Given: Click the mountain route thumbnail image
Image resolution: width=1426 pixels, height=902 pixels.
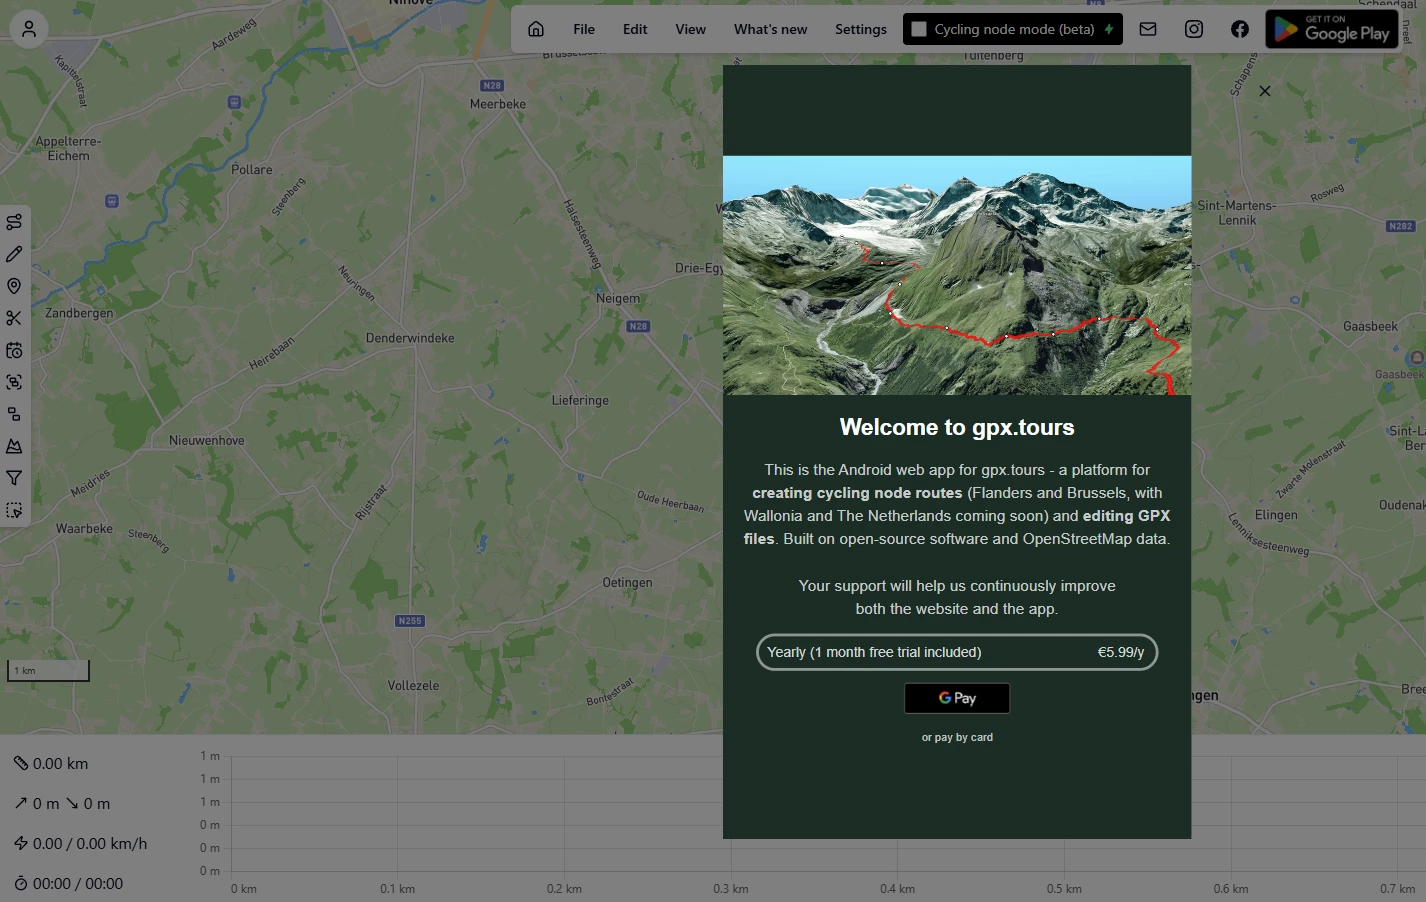Looking at the screenshot, I should pos(957,275).
